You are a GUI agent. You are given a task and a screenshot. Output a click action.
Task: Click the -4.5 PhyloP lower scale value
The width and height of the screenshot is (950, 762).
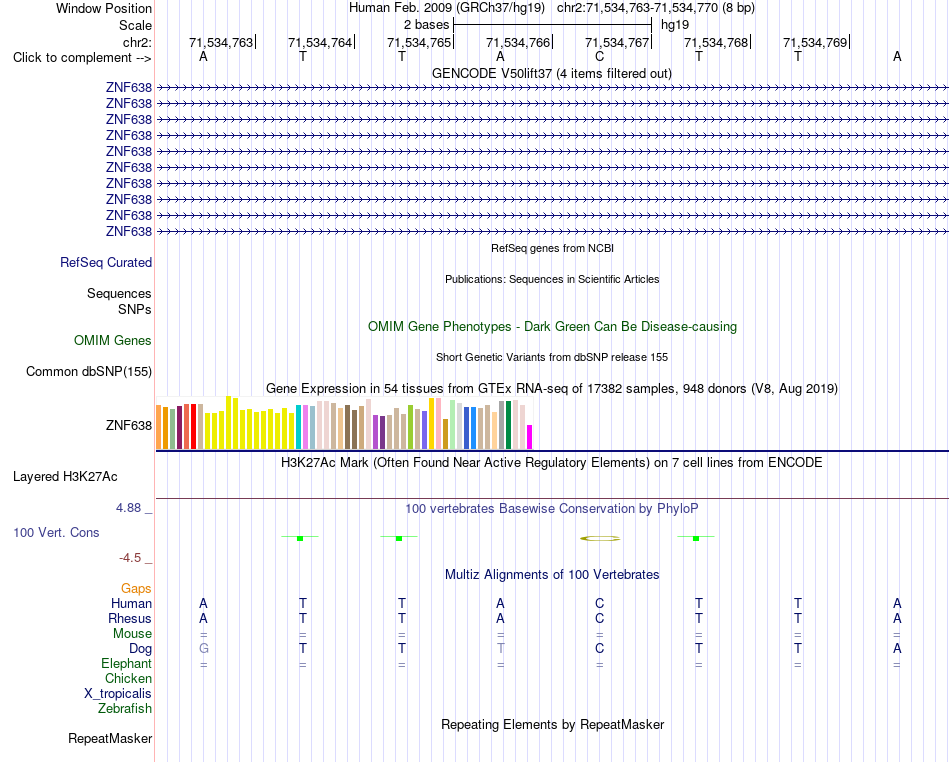pos(130,557)
